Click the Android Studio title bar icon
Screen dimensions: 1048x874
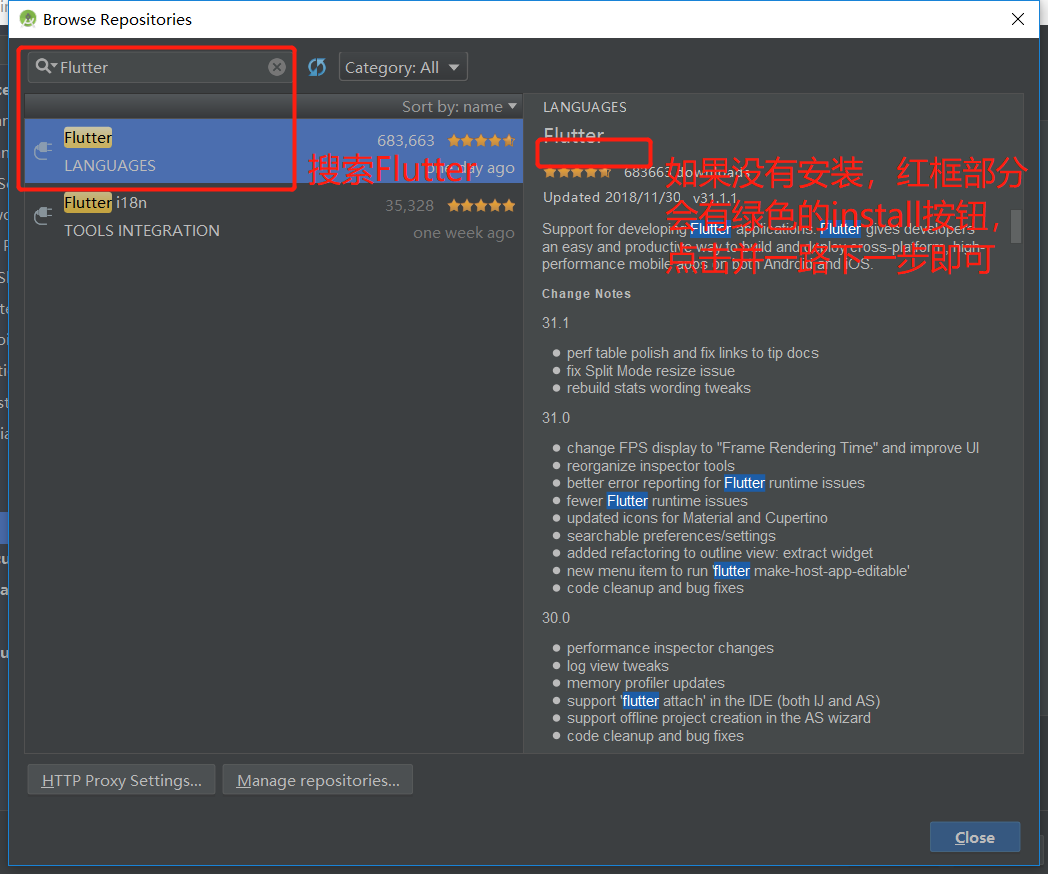[27, 19]
